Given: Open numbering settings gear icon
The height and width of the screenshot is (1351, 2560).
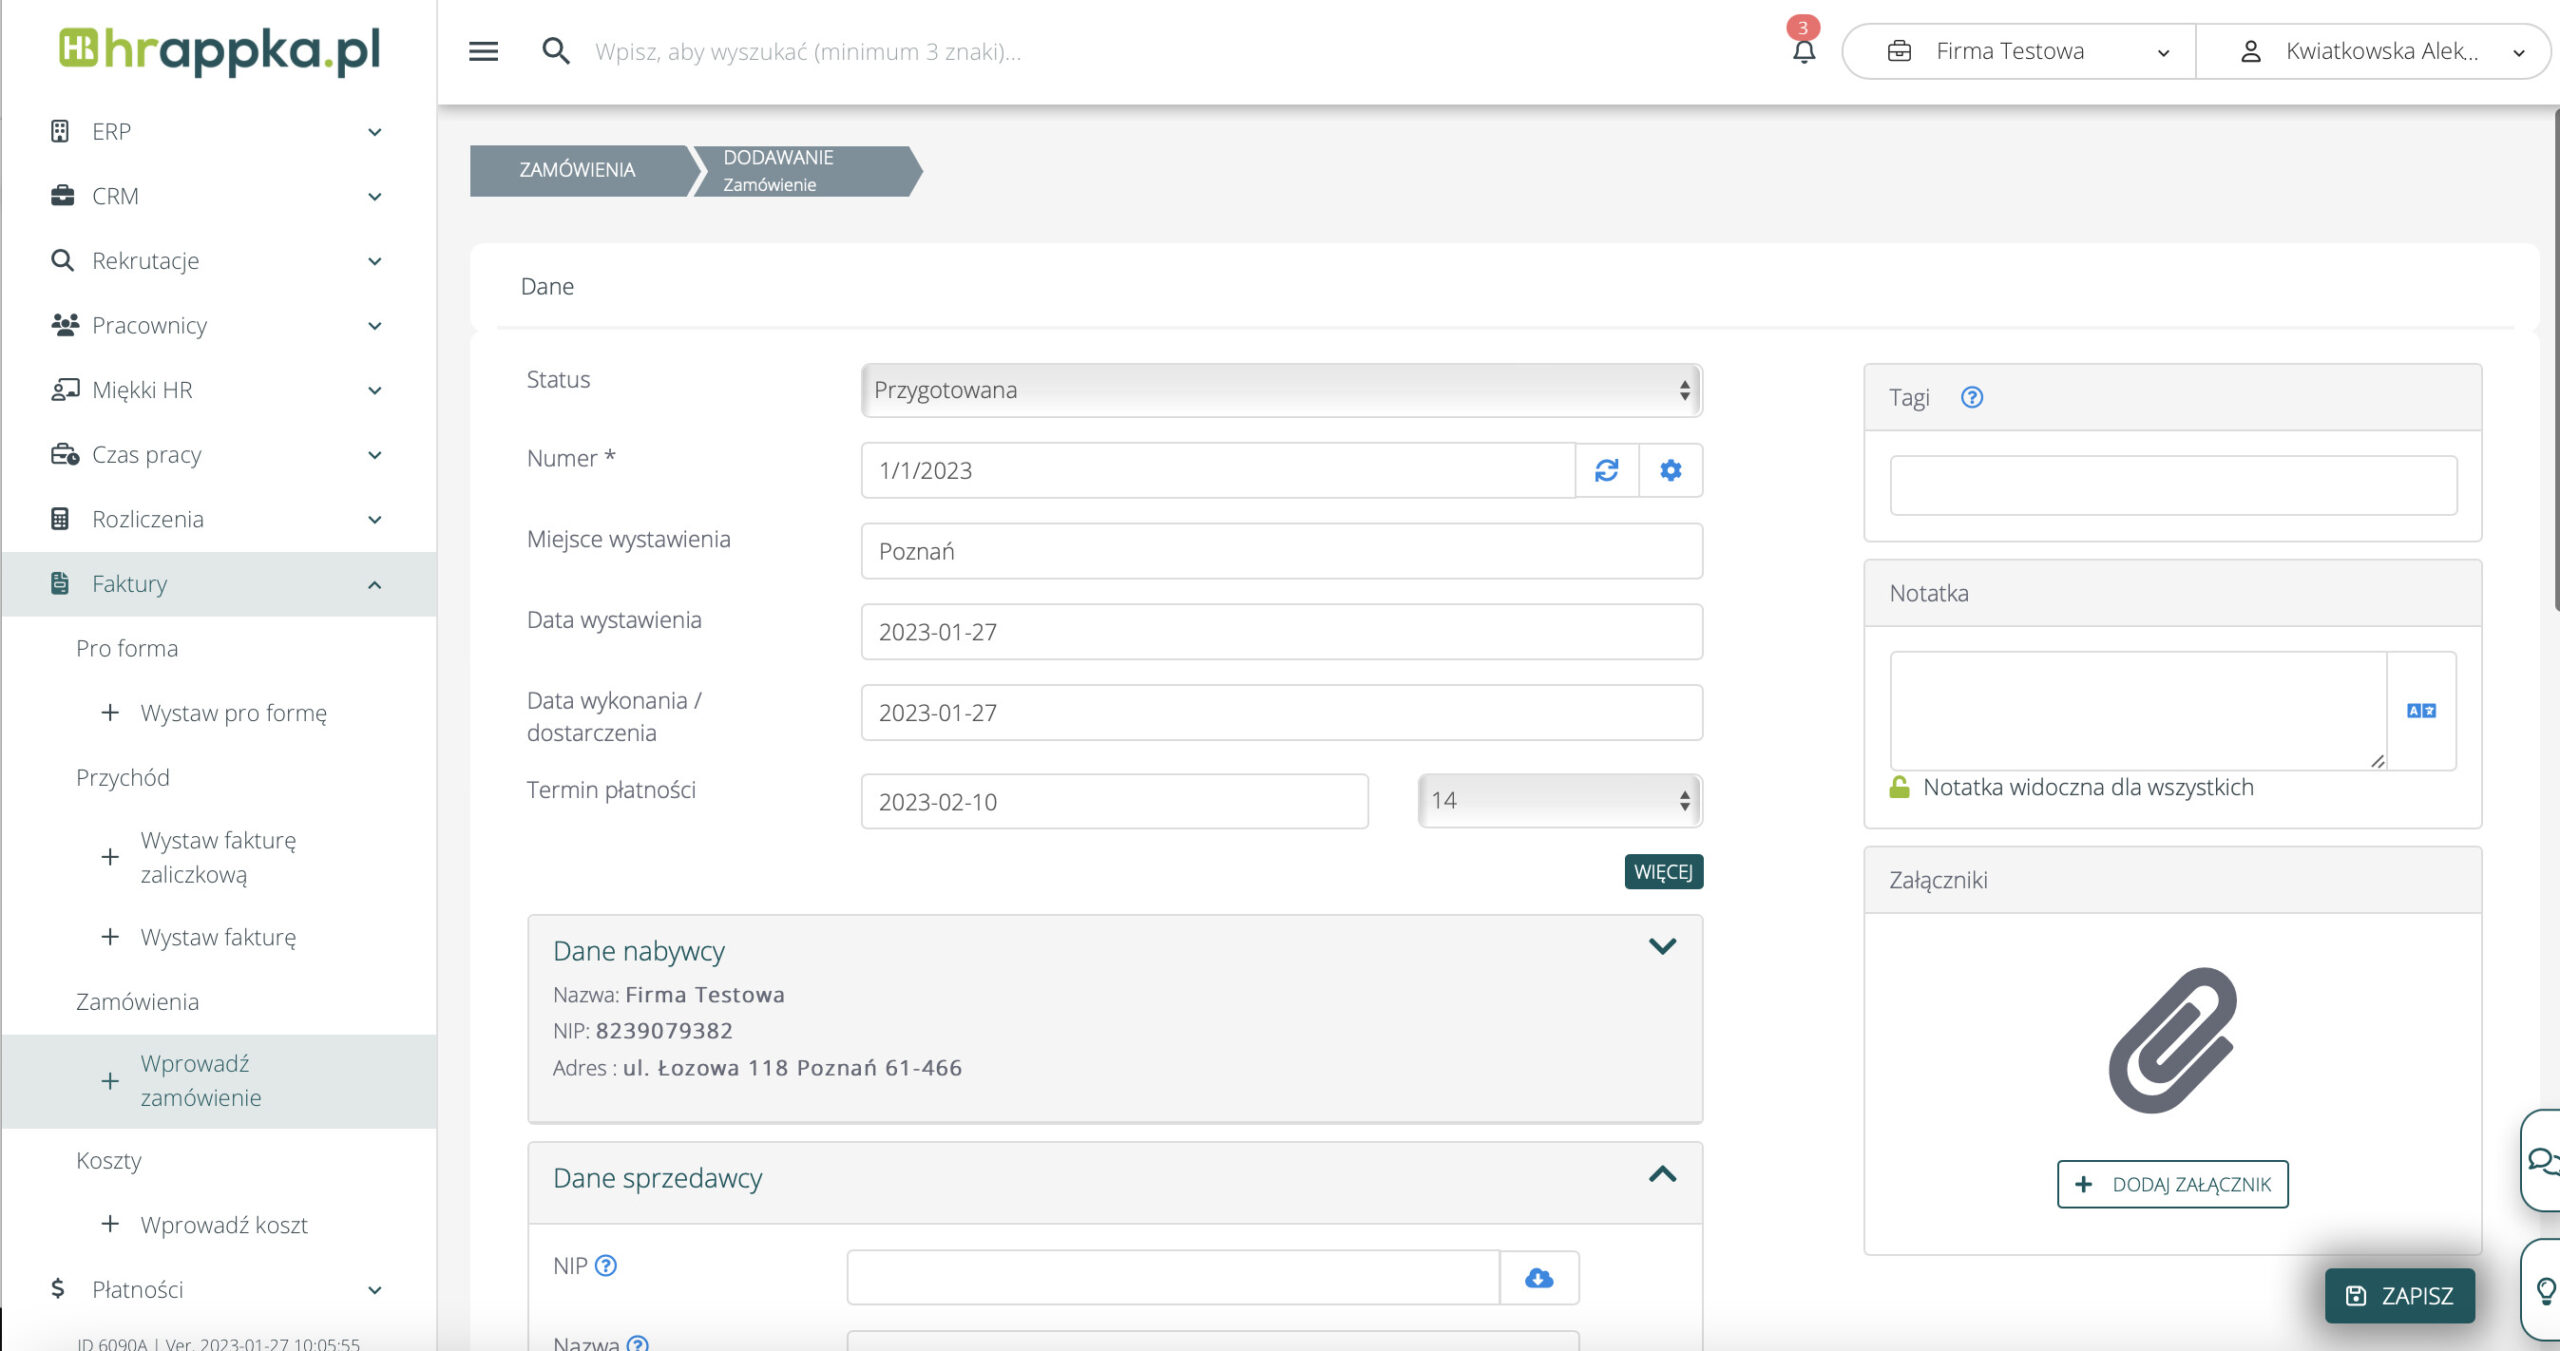Looking at the screenshot, I should point(1670,470).
